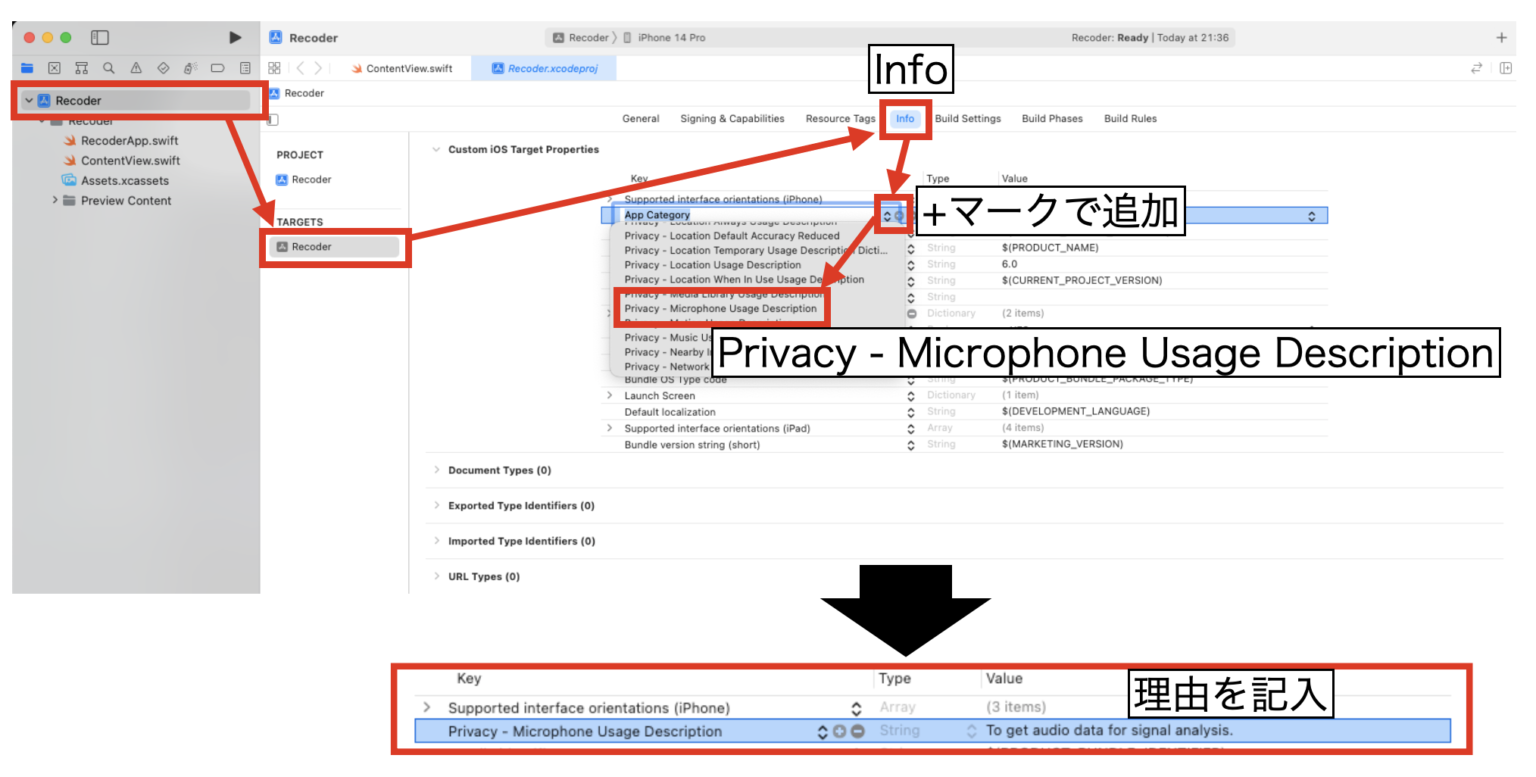The height and width of the screenshot is (777, 1536).
Task: Open the Issue navigator warning icon
Action: click(136, 68)
